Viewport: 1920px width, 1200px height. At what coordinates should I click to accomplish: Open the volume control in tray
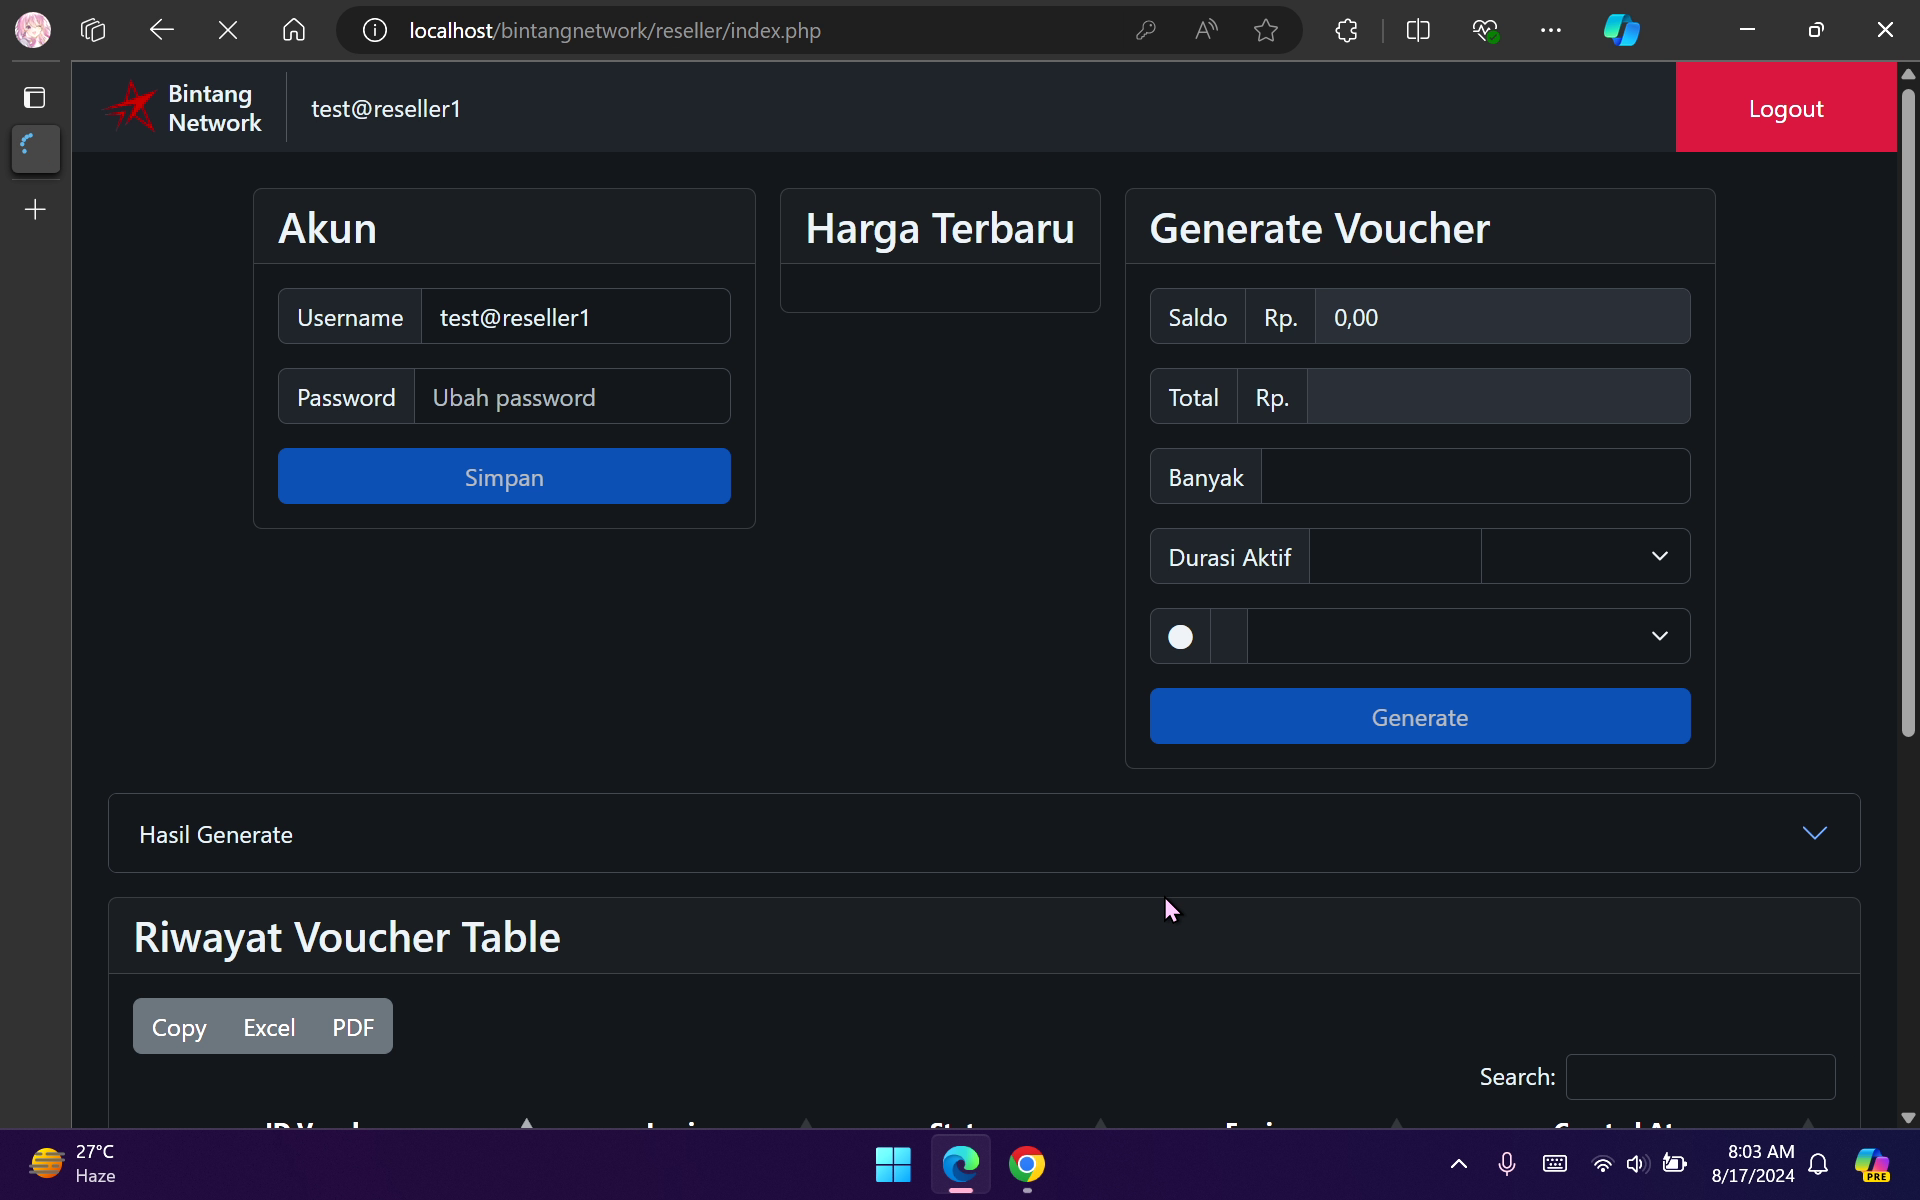point(1637,1164)
